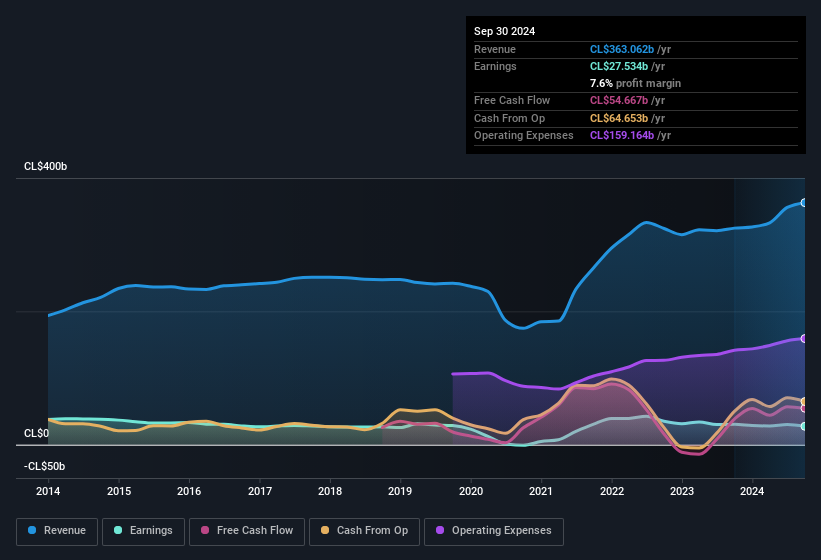Image resolution: width=821 pixels, height=560 pixels.
Task: Click the 2019 x-axis label
Action: pos(400,491)
